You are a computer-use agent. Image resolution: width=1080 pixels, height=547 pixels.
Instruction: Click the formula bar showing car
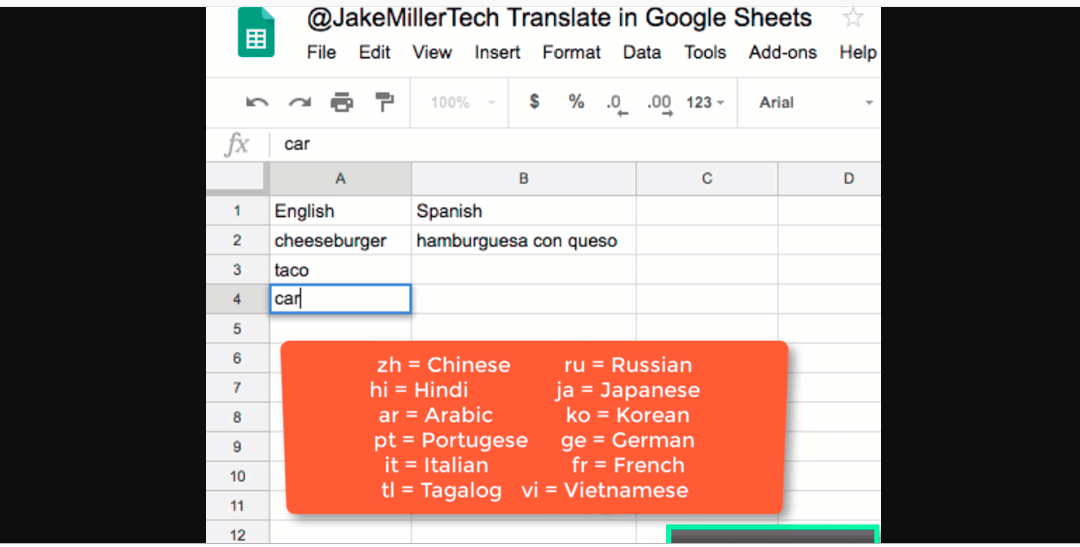[x=575, y=144]
